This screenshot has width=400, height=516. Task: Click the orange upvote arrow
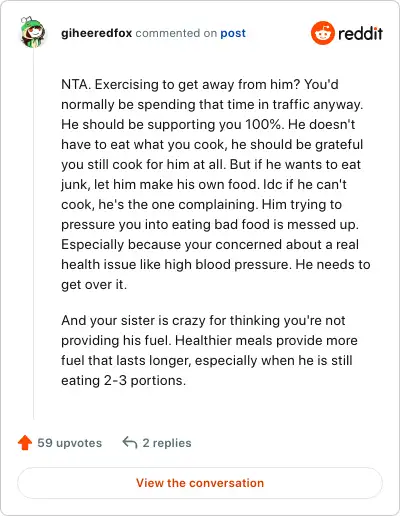[x=25, y=443]
